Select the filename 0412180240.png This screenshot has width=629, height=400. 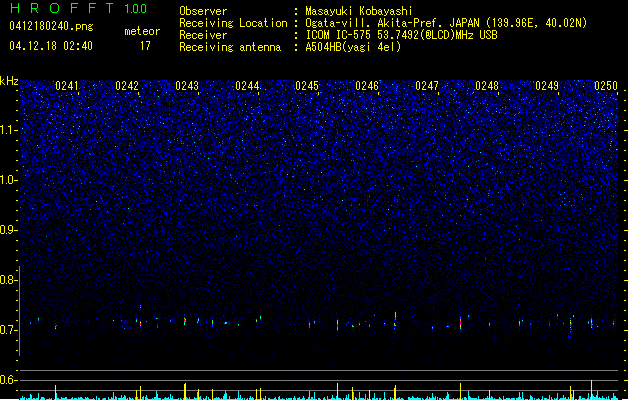51,26
